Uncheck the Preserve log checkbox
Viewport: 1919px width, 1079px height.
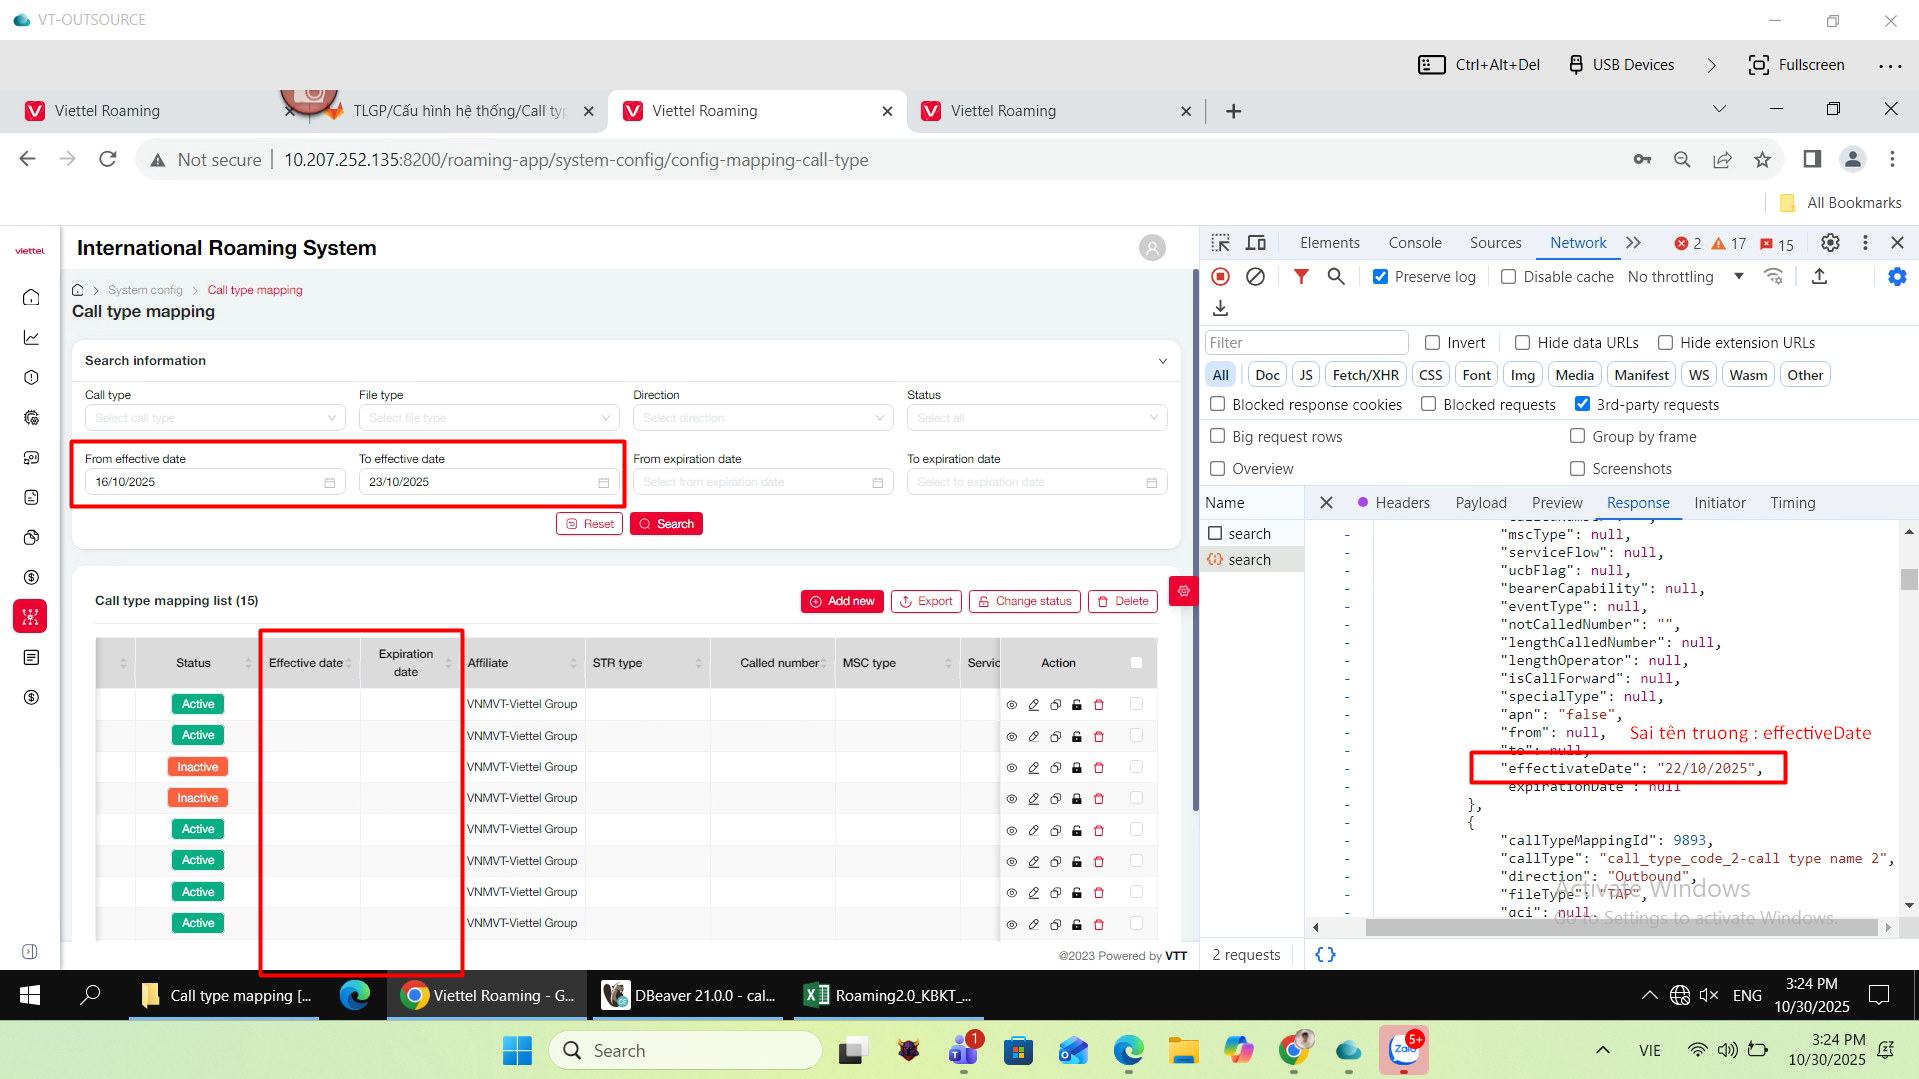coord(1380,277)
